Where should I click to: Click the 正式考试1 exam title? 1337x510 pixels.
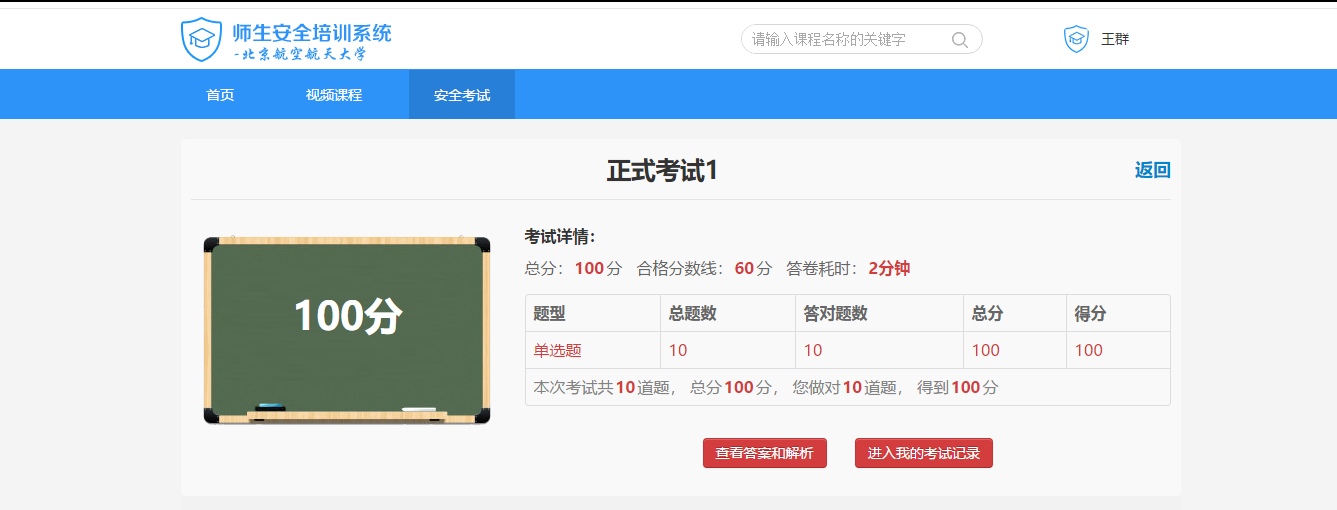click(662, 171)
